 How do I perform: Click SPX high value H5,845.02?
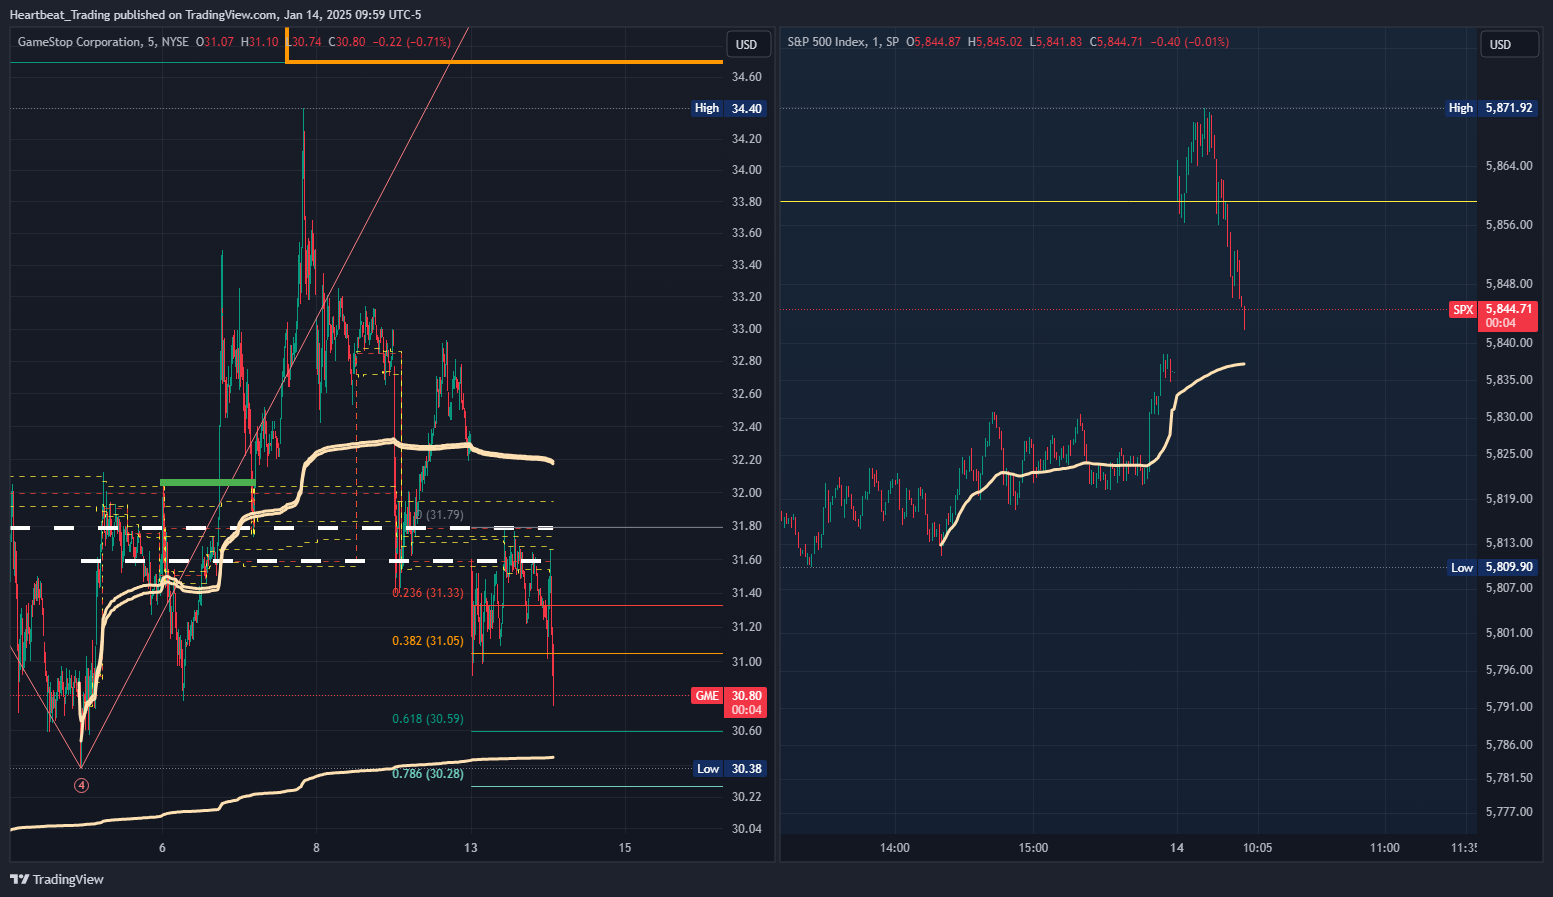coord(995,42)
